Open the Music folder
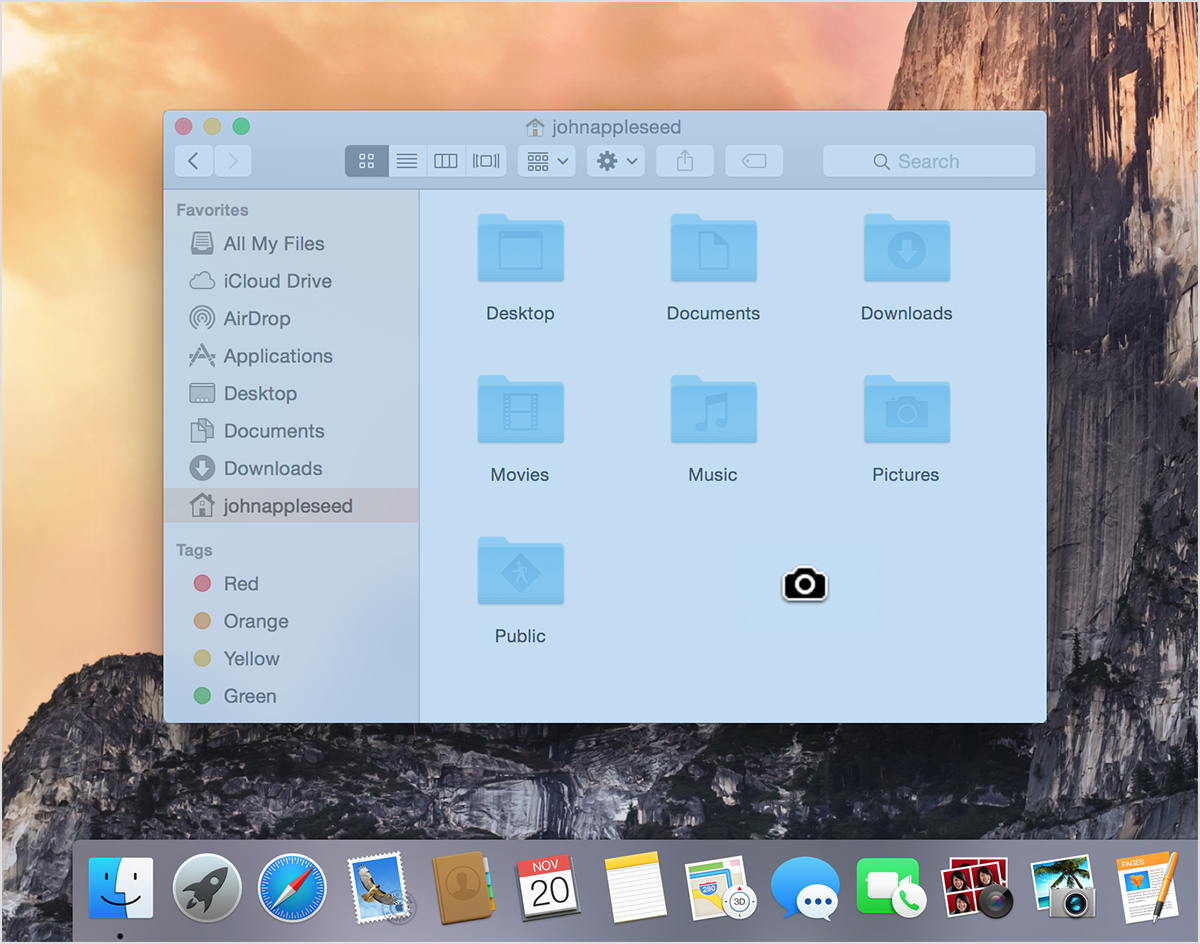Viewport: 1200px width, 944px height. [x=712, y=410]
